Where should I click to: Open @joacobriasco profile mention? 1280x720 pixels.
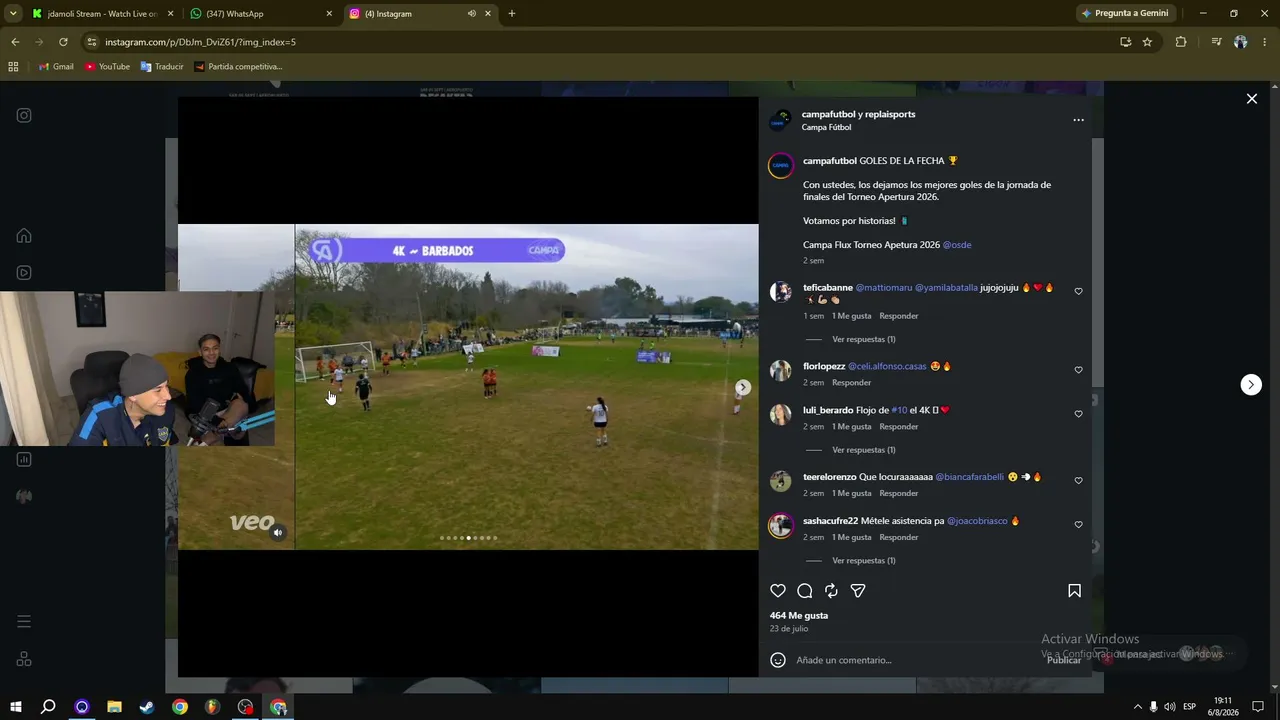point(977,521)
